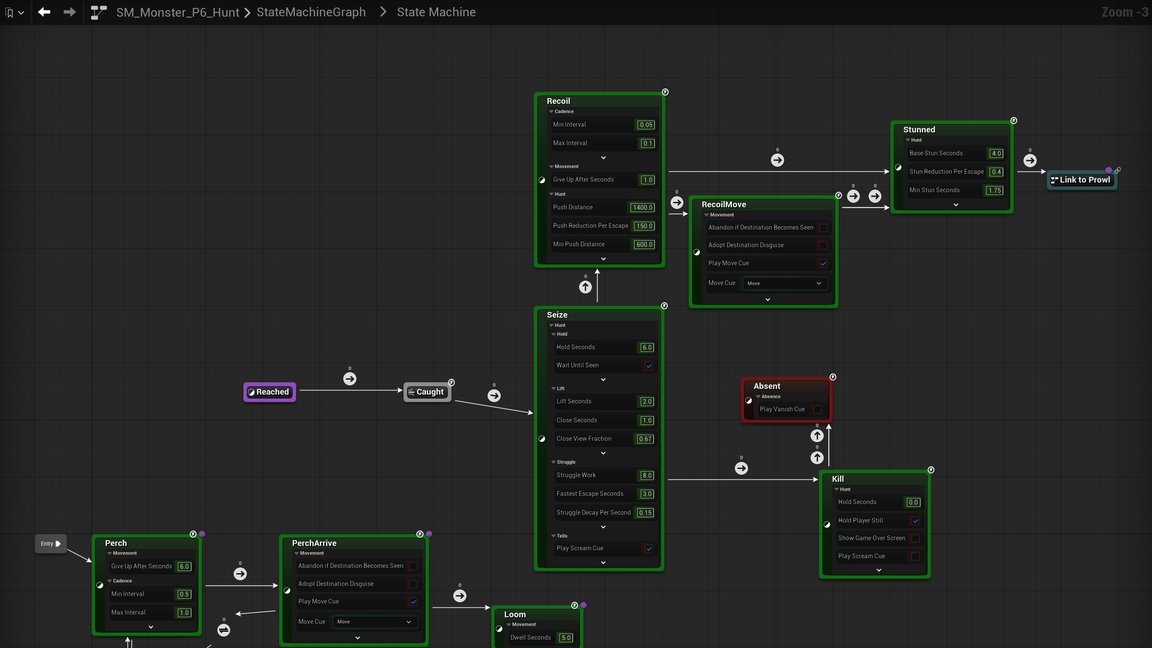Image resolution: width=1152 pixels, height=648 pixels.
Task: Toggle Abandon if Destination Becomes Seen in RecoilMove
Action: 822,228
